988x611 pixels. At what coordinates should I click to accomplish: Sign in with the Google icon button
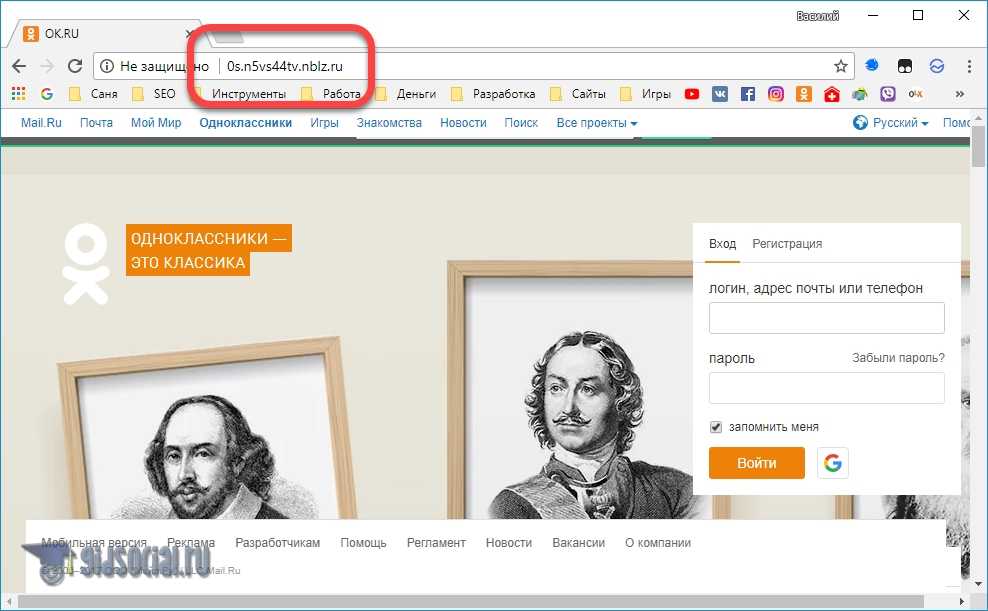832,463
